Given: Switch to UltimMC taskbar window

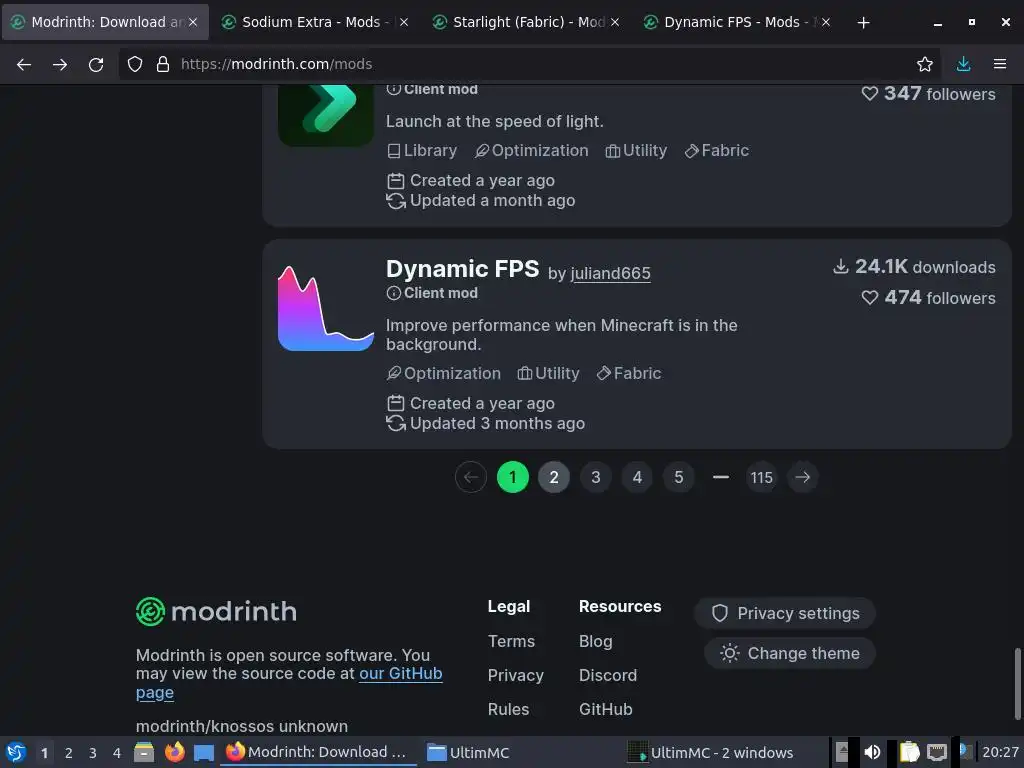Looking at the screenshot, I should click(468, 752).
